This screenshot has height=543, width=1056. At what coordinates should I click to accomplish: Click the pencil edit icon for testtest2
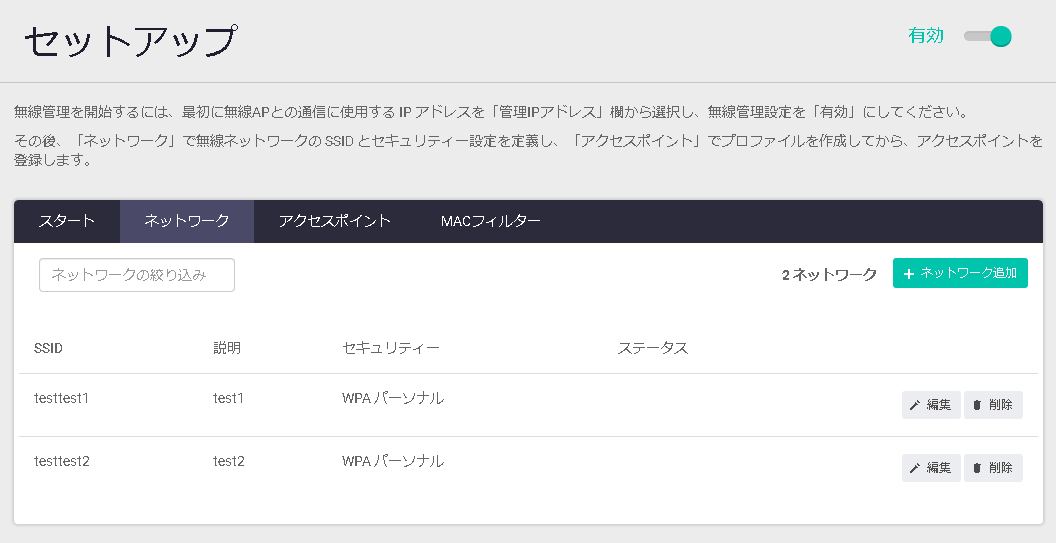tap(915, 468)
